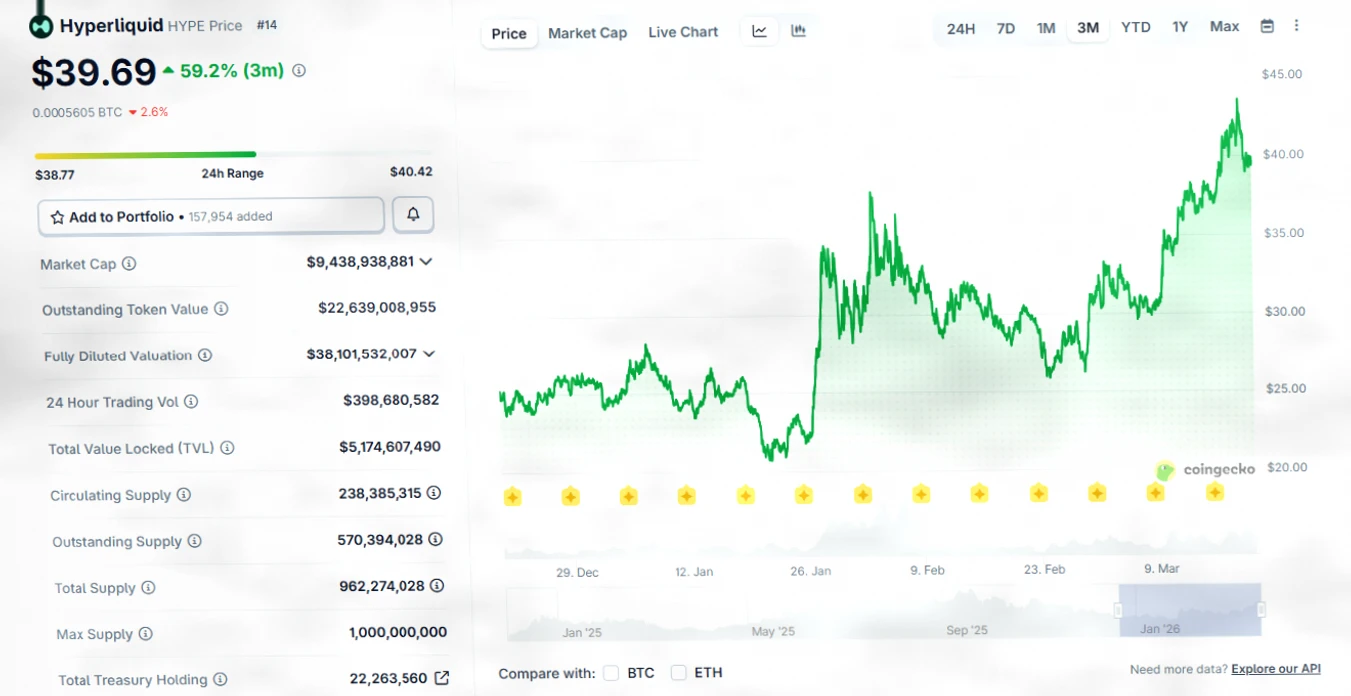Click the 24h Range progress bar
1351x696 pixels.
(x=234, y=155)
